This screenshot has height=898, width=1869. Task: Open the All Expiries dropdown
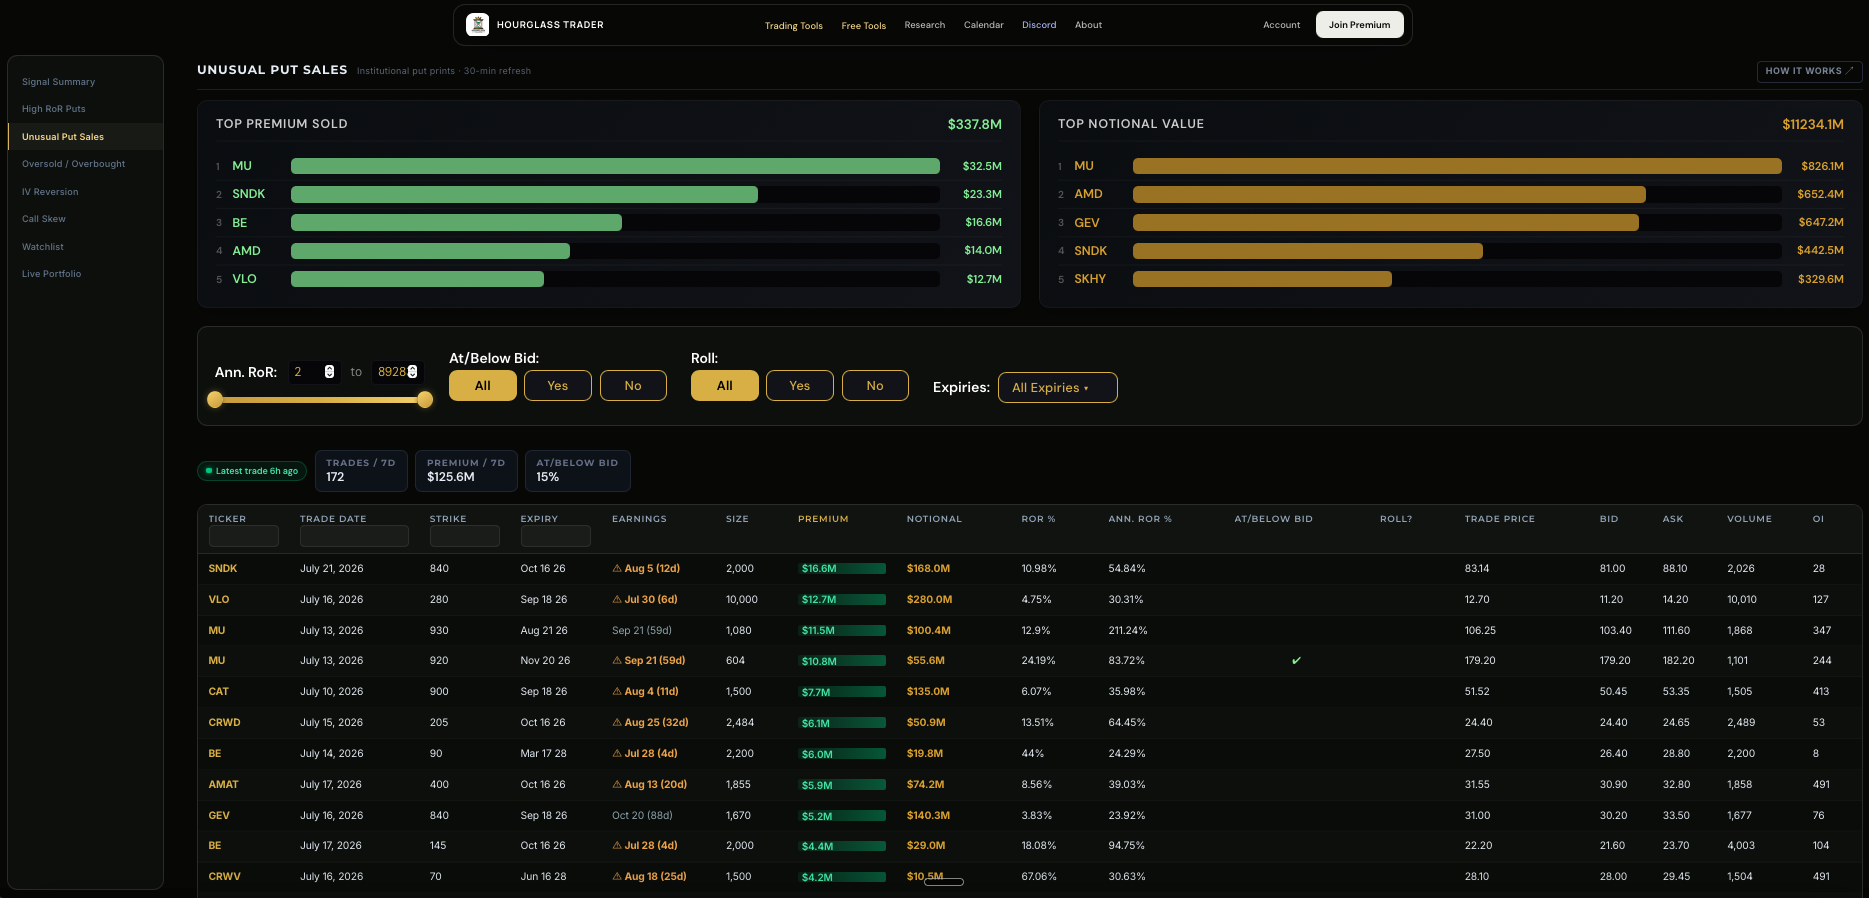coord(1058,388)
